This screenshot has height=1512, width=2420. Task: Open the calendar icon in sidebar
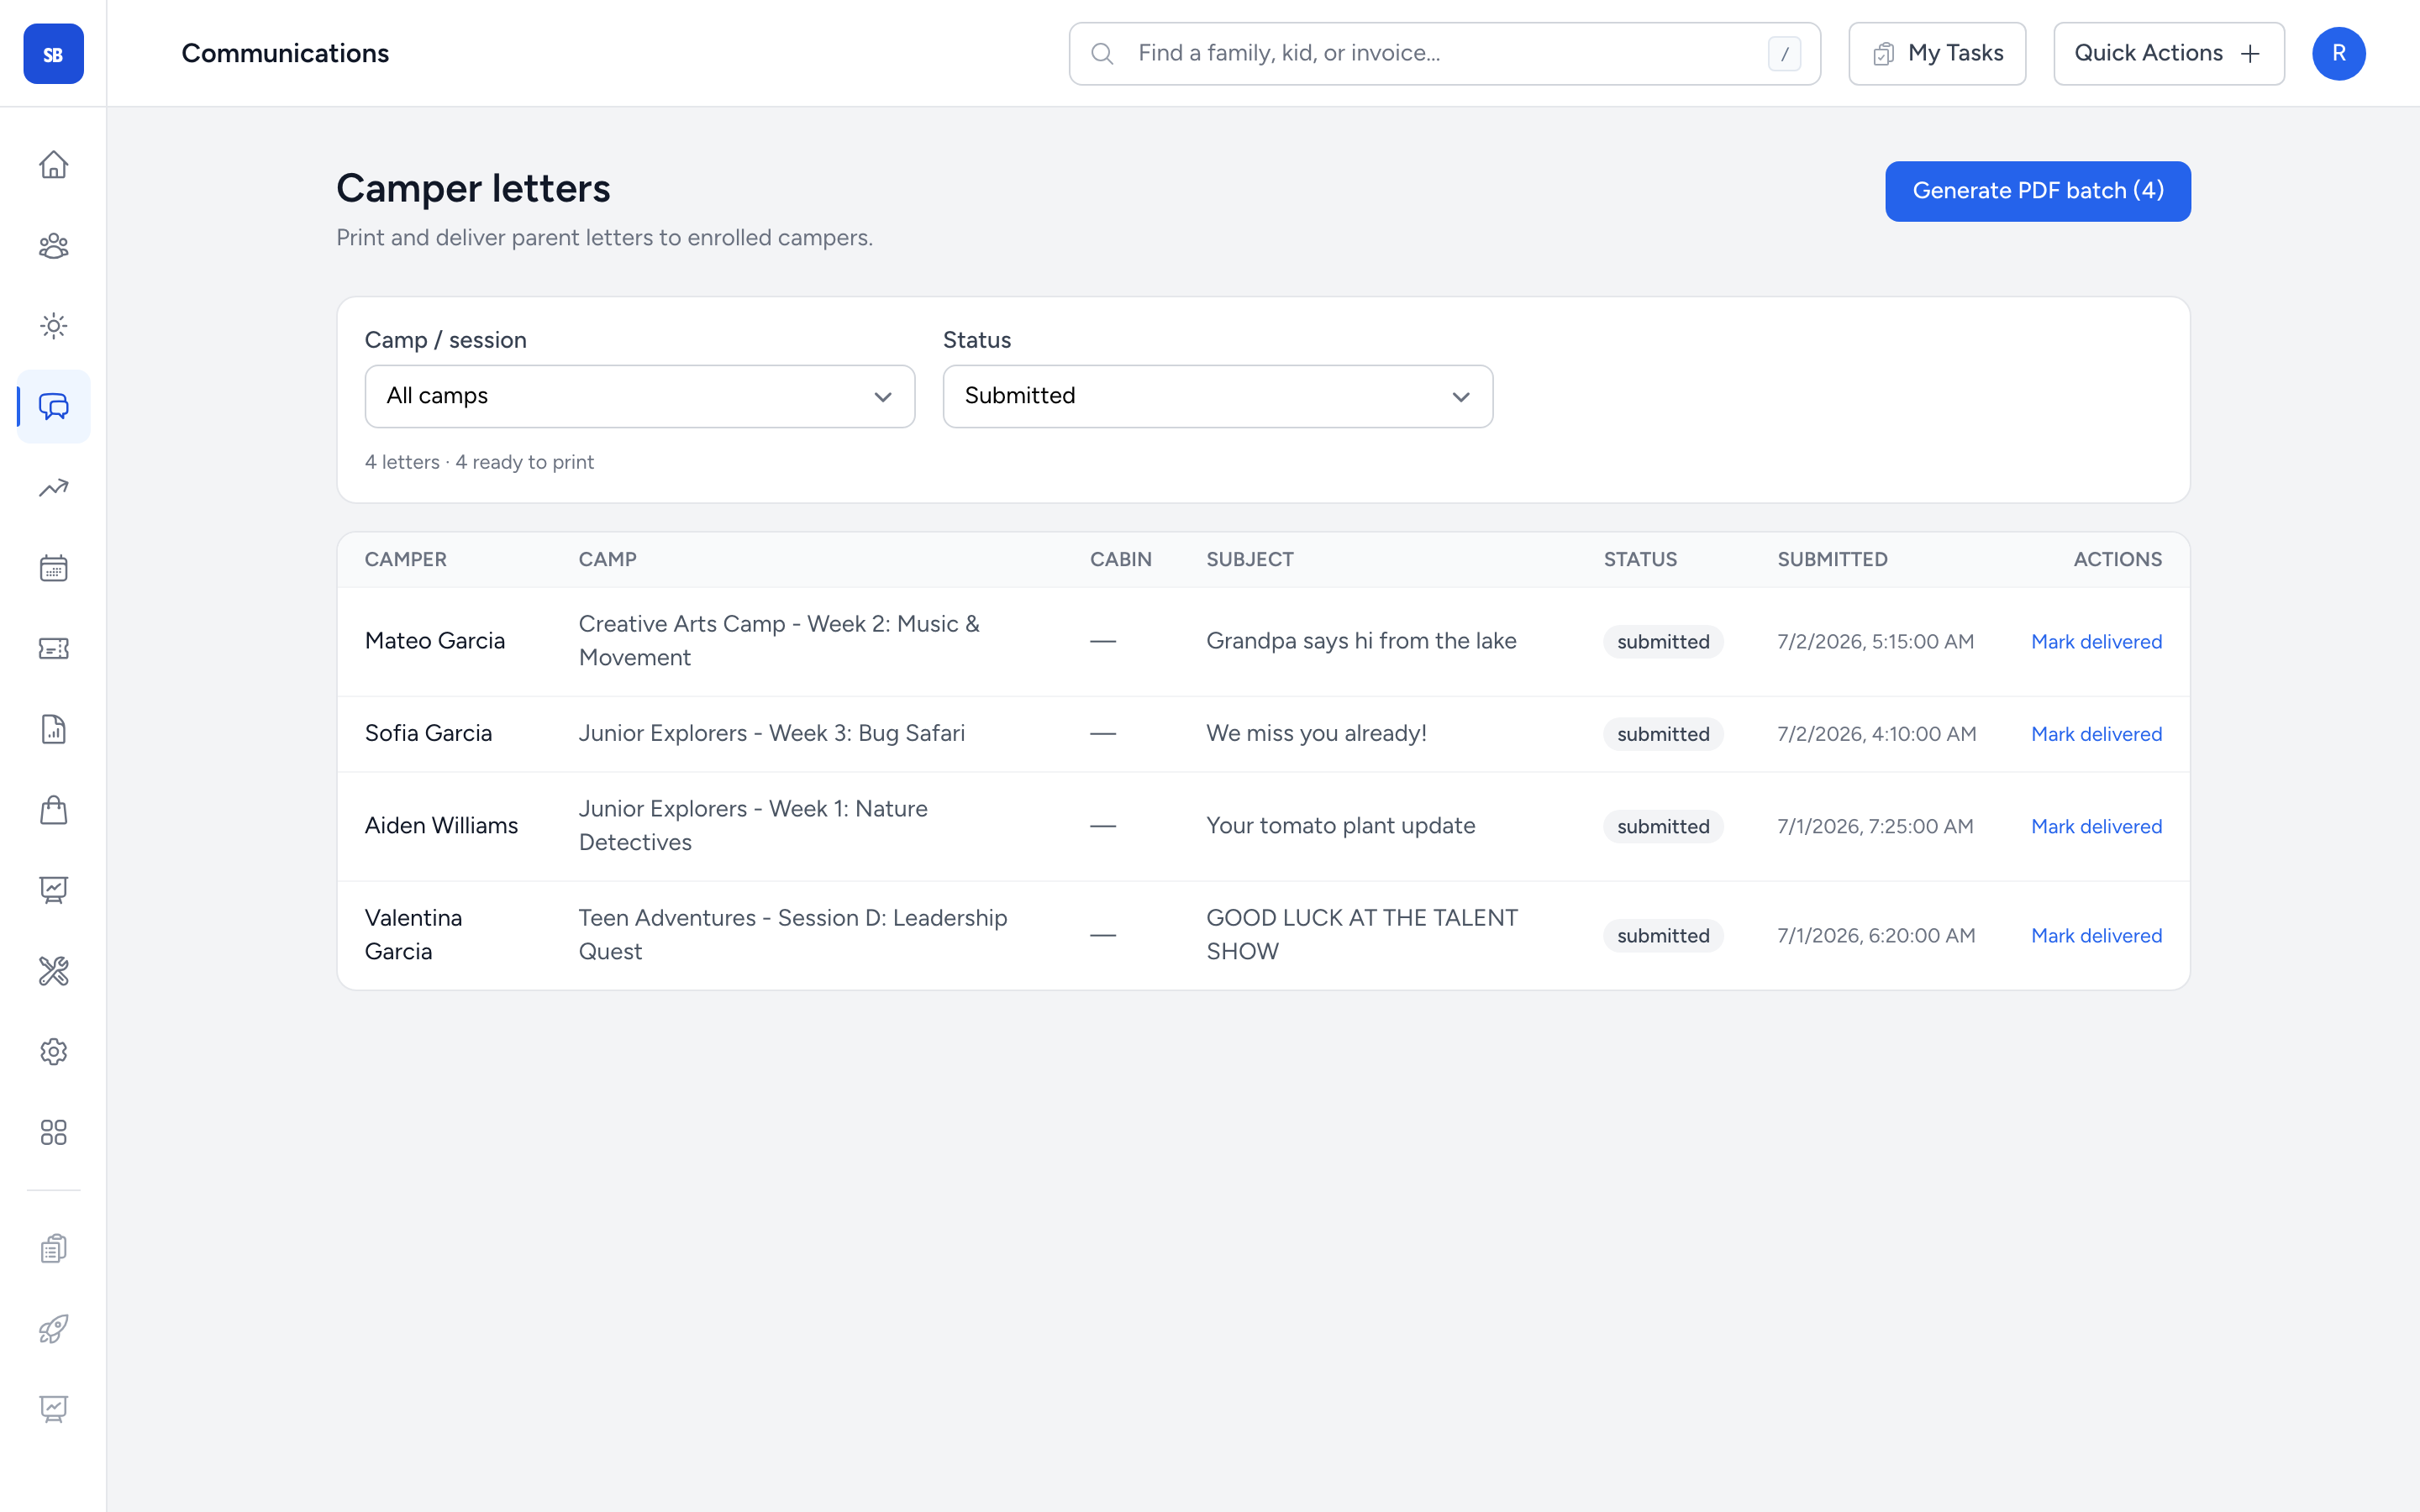click(x=53, y=569)
